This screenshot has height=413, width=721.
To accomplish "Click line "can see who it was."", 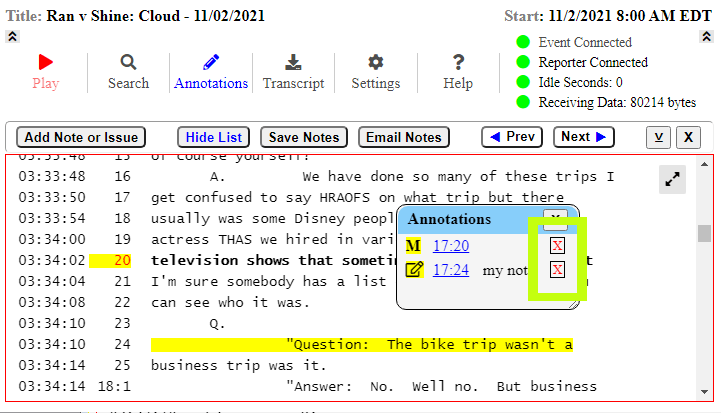I will tap(230, 303).
